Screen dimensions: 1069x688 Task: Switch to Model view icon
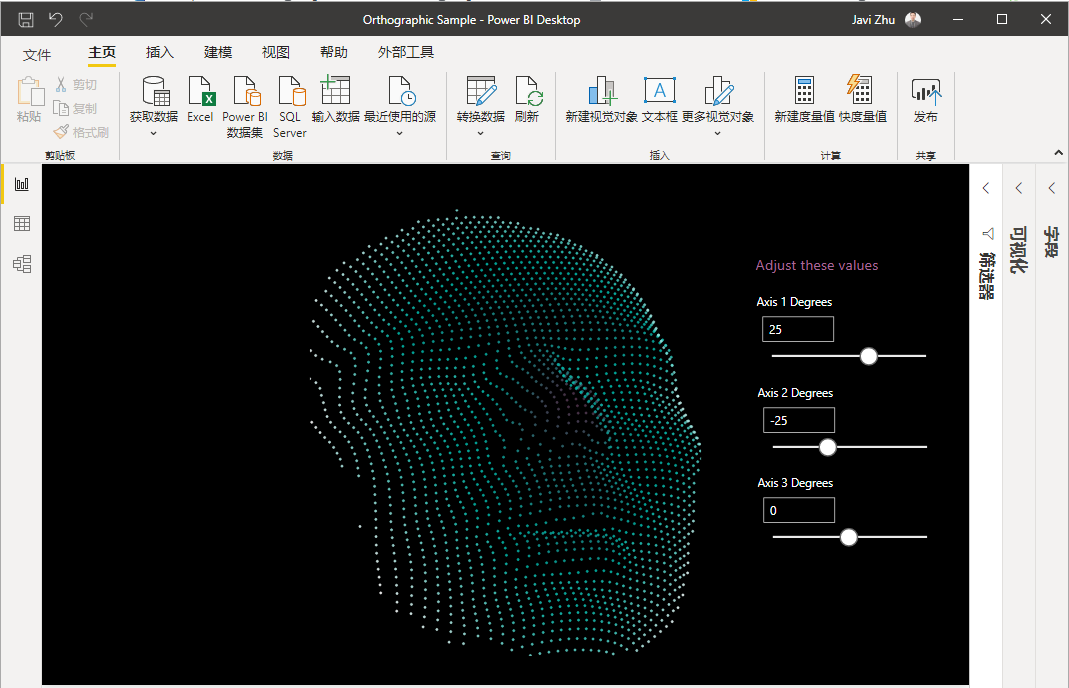22,264
